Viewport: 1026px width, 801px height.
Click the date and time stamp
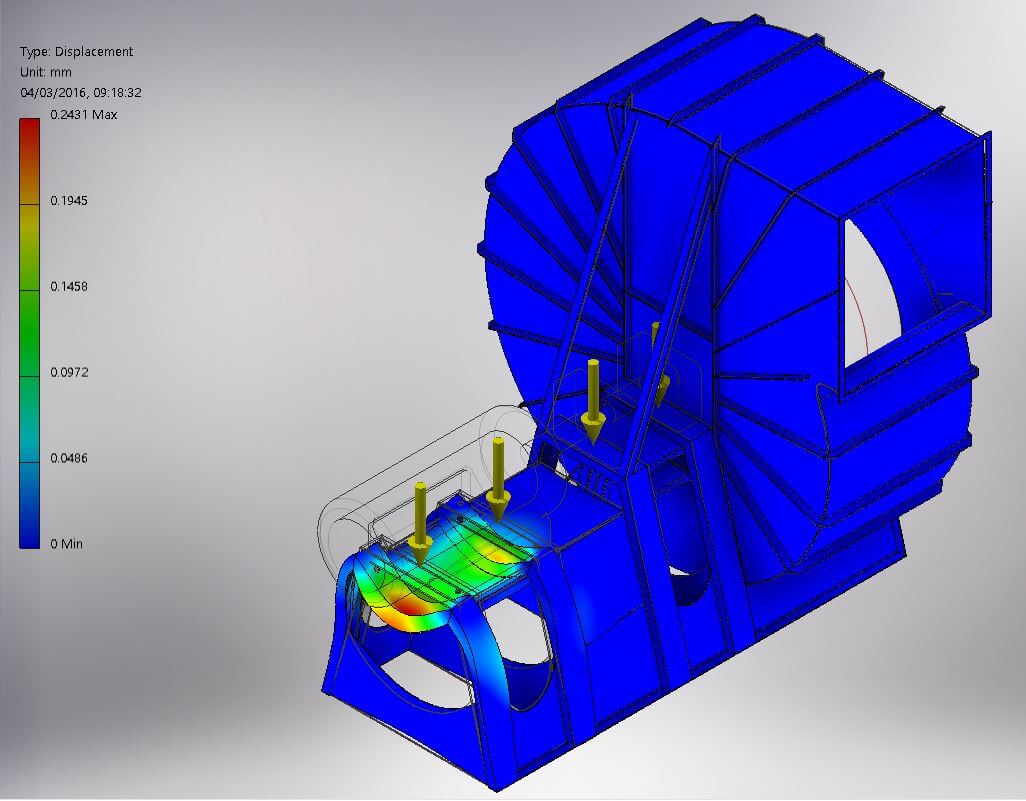[x=81, y=92]
